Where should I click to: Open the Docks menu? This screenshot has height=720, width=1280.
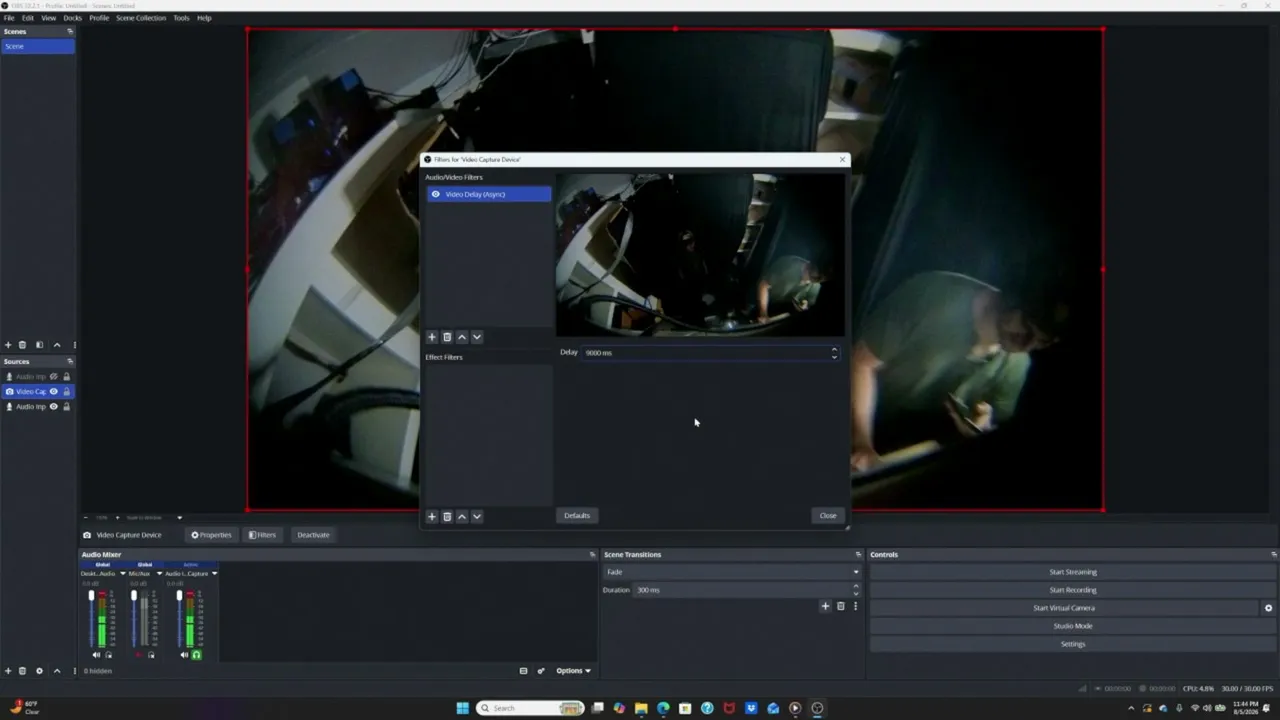point(72,18)
